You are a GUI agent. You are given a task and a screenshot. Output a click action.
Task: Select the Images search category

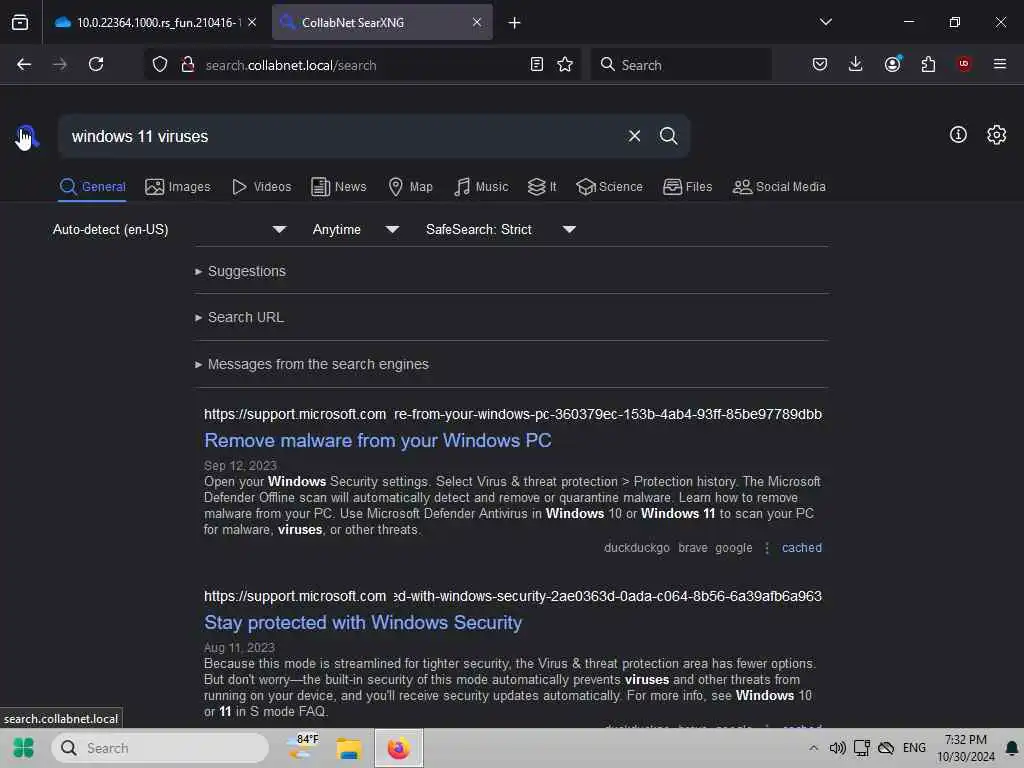pos(178,187)
